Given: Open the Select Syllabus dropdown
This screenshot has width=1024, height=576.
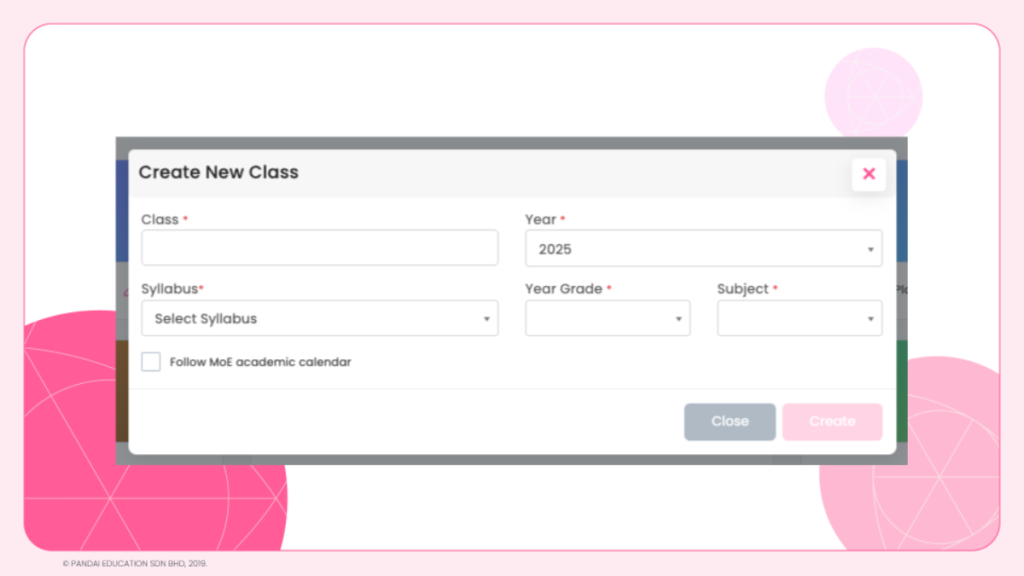Looking at the screenshot, I should (319, 318).
